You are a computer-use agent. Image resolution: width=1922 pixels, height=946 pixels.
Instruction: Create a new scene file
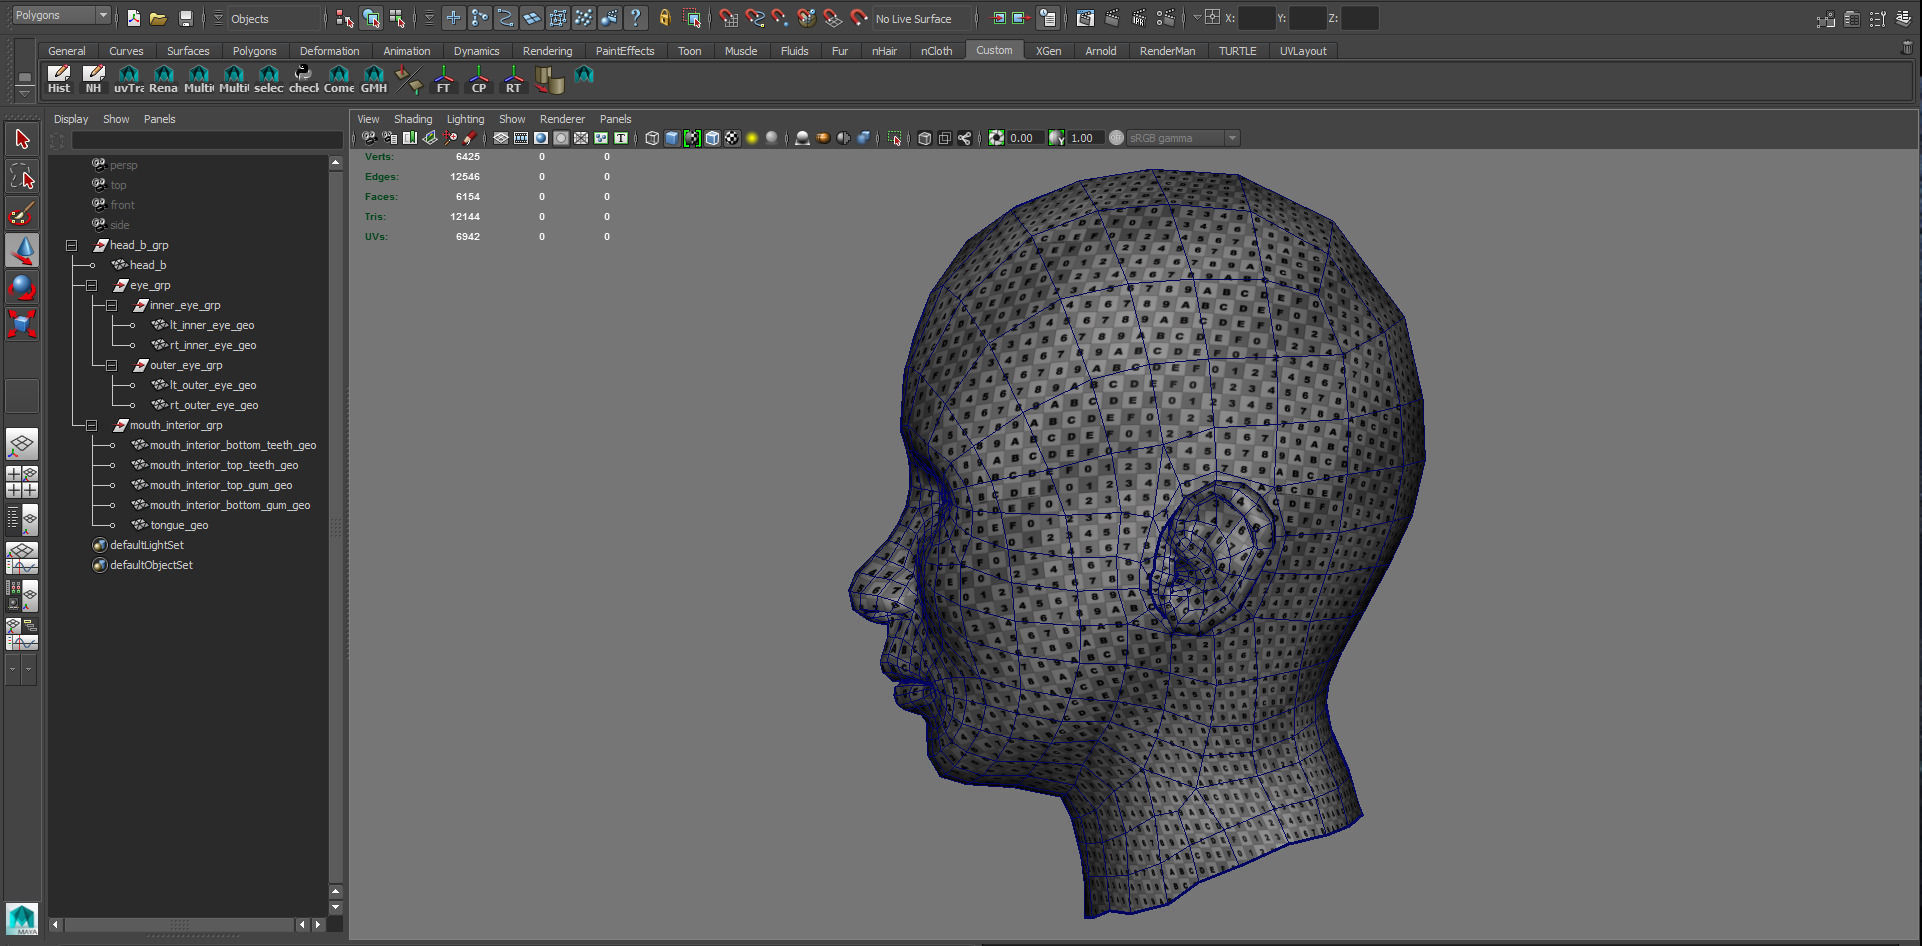click(x=134, y=18)
